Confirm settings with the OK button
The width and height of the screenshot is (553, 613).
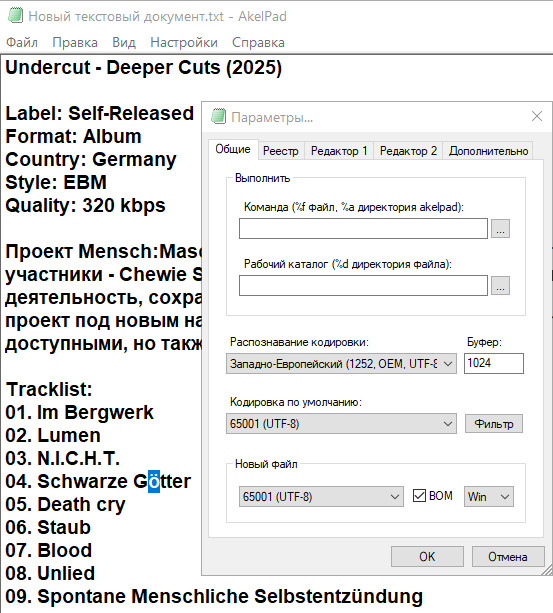pos(427,556)
